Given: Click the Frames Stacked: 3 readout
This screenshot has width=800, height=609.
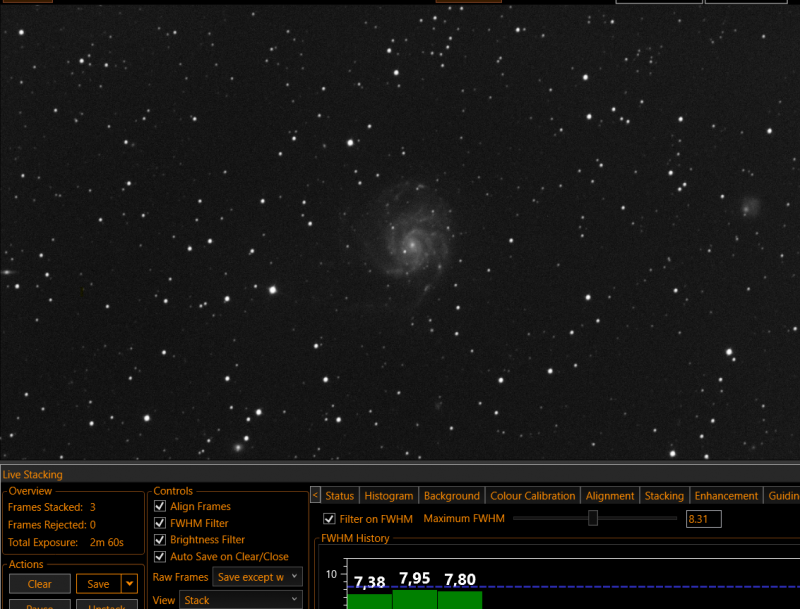Looking at the screenshot, I should coord(52,507).
